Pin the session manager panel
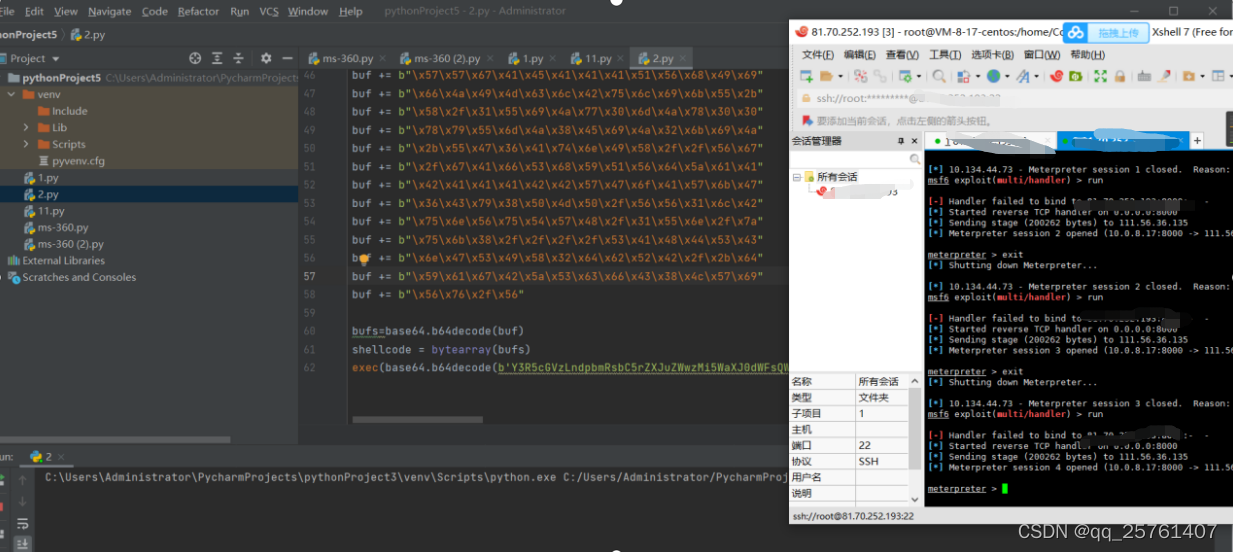 902,141
